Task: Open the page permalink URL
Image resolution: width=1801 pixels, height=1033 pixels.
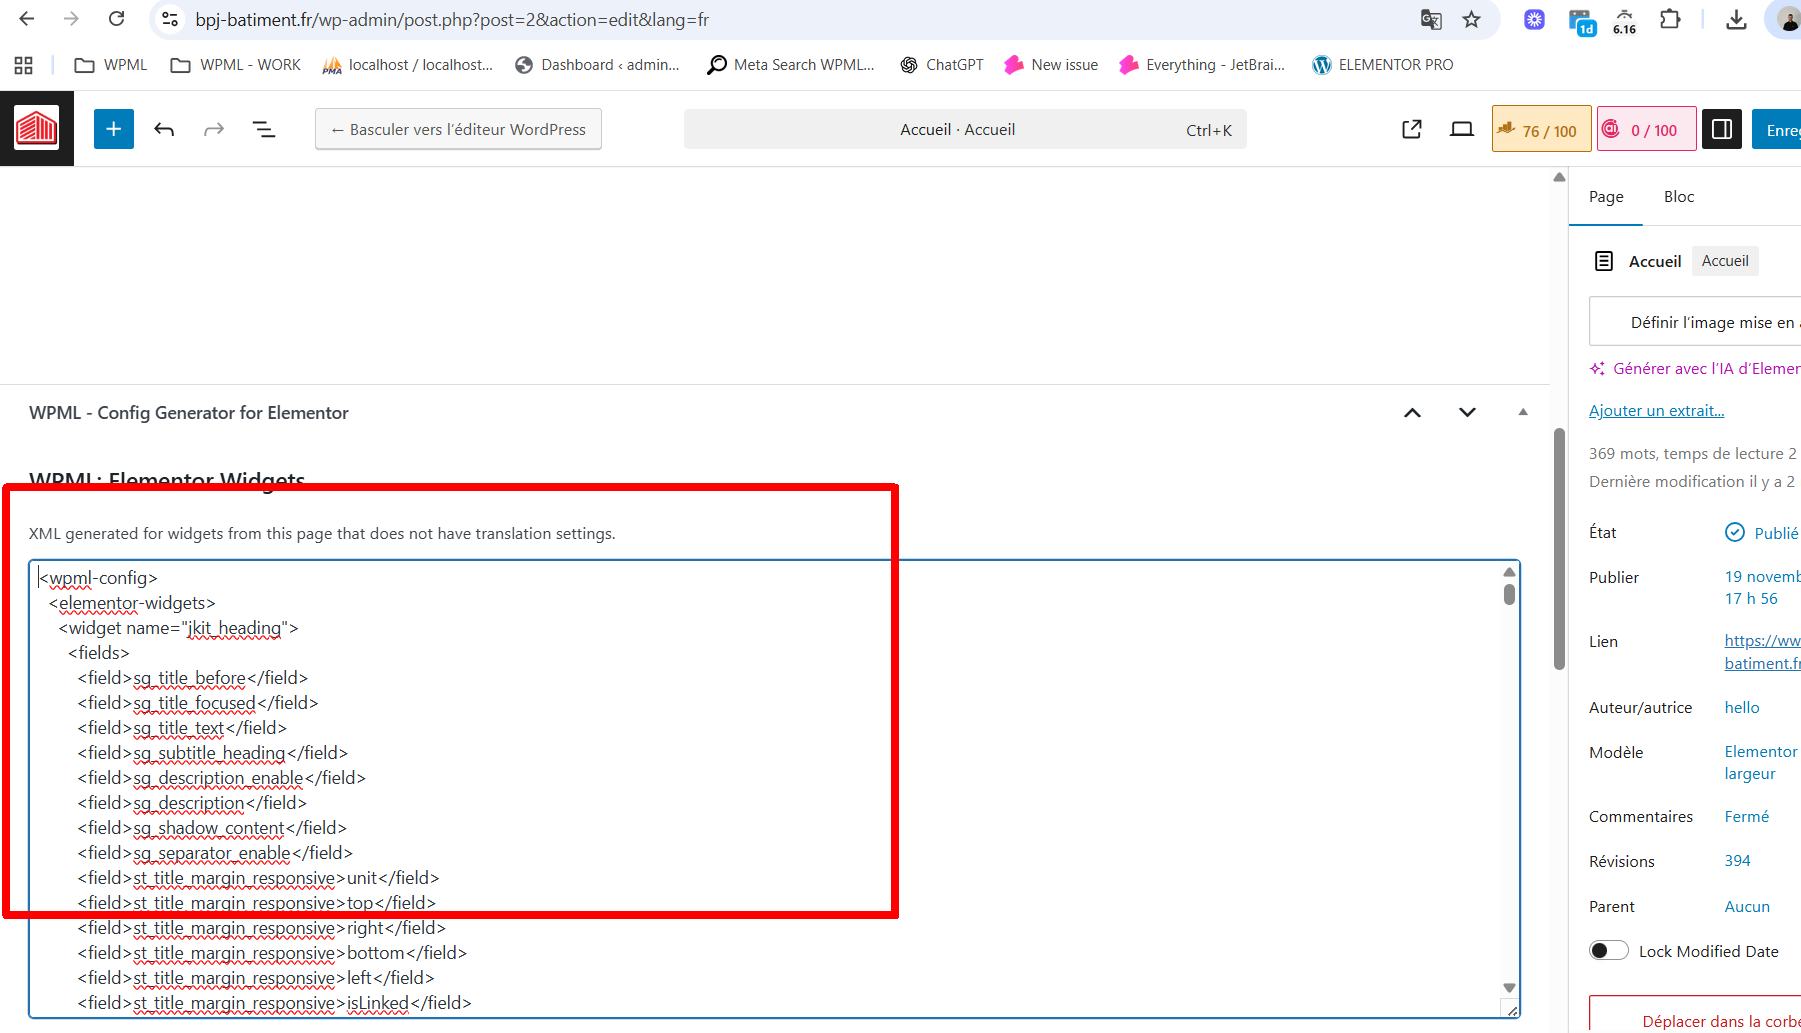Action: coord(1762,652)
